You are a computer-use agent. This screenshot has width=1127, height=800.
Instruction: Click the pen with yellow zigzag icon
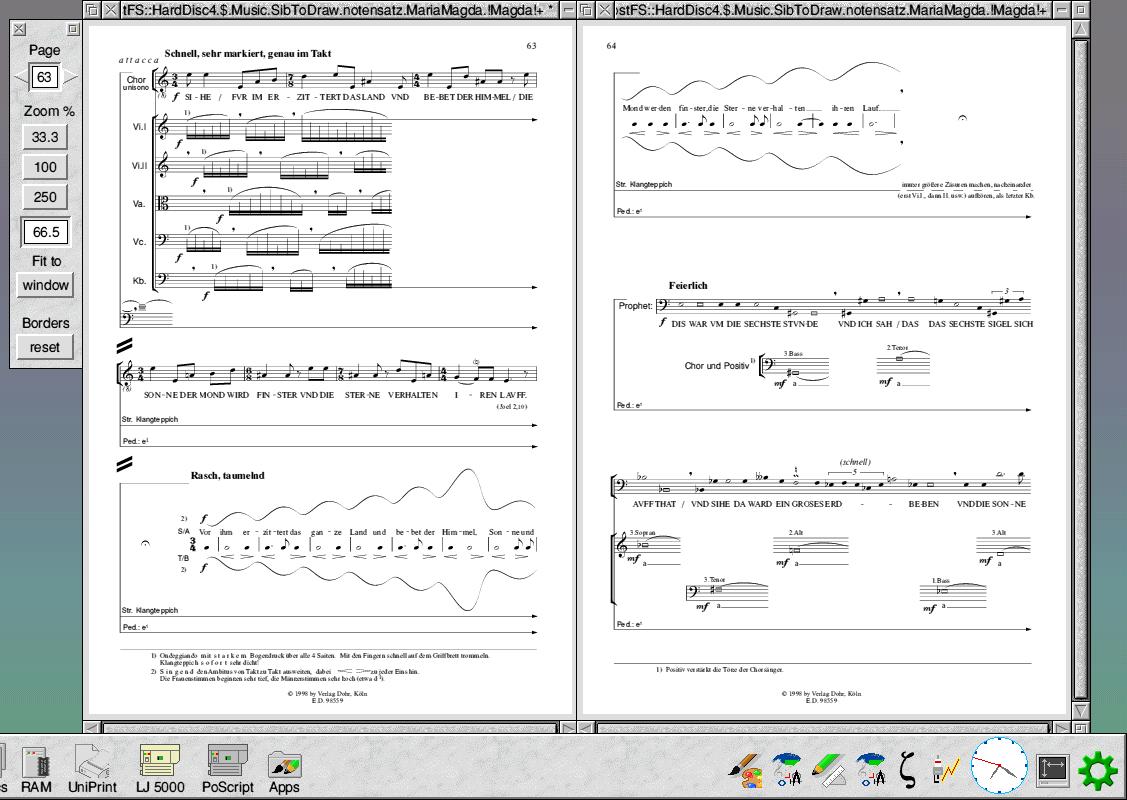pos(946,770)
